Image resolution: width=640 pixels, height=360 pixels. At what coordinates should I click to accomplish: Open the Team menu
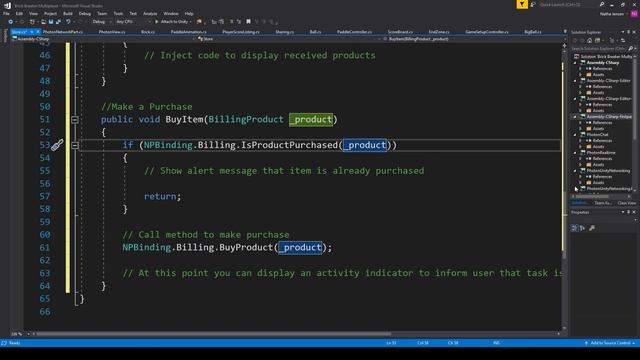click(x=102, y=13)
